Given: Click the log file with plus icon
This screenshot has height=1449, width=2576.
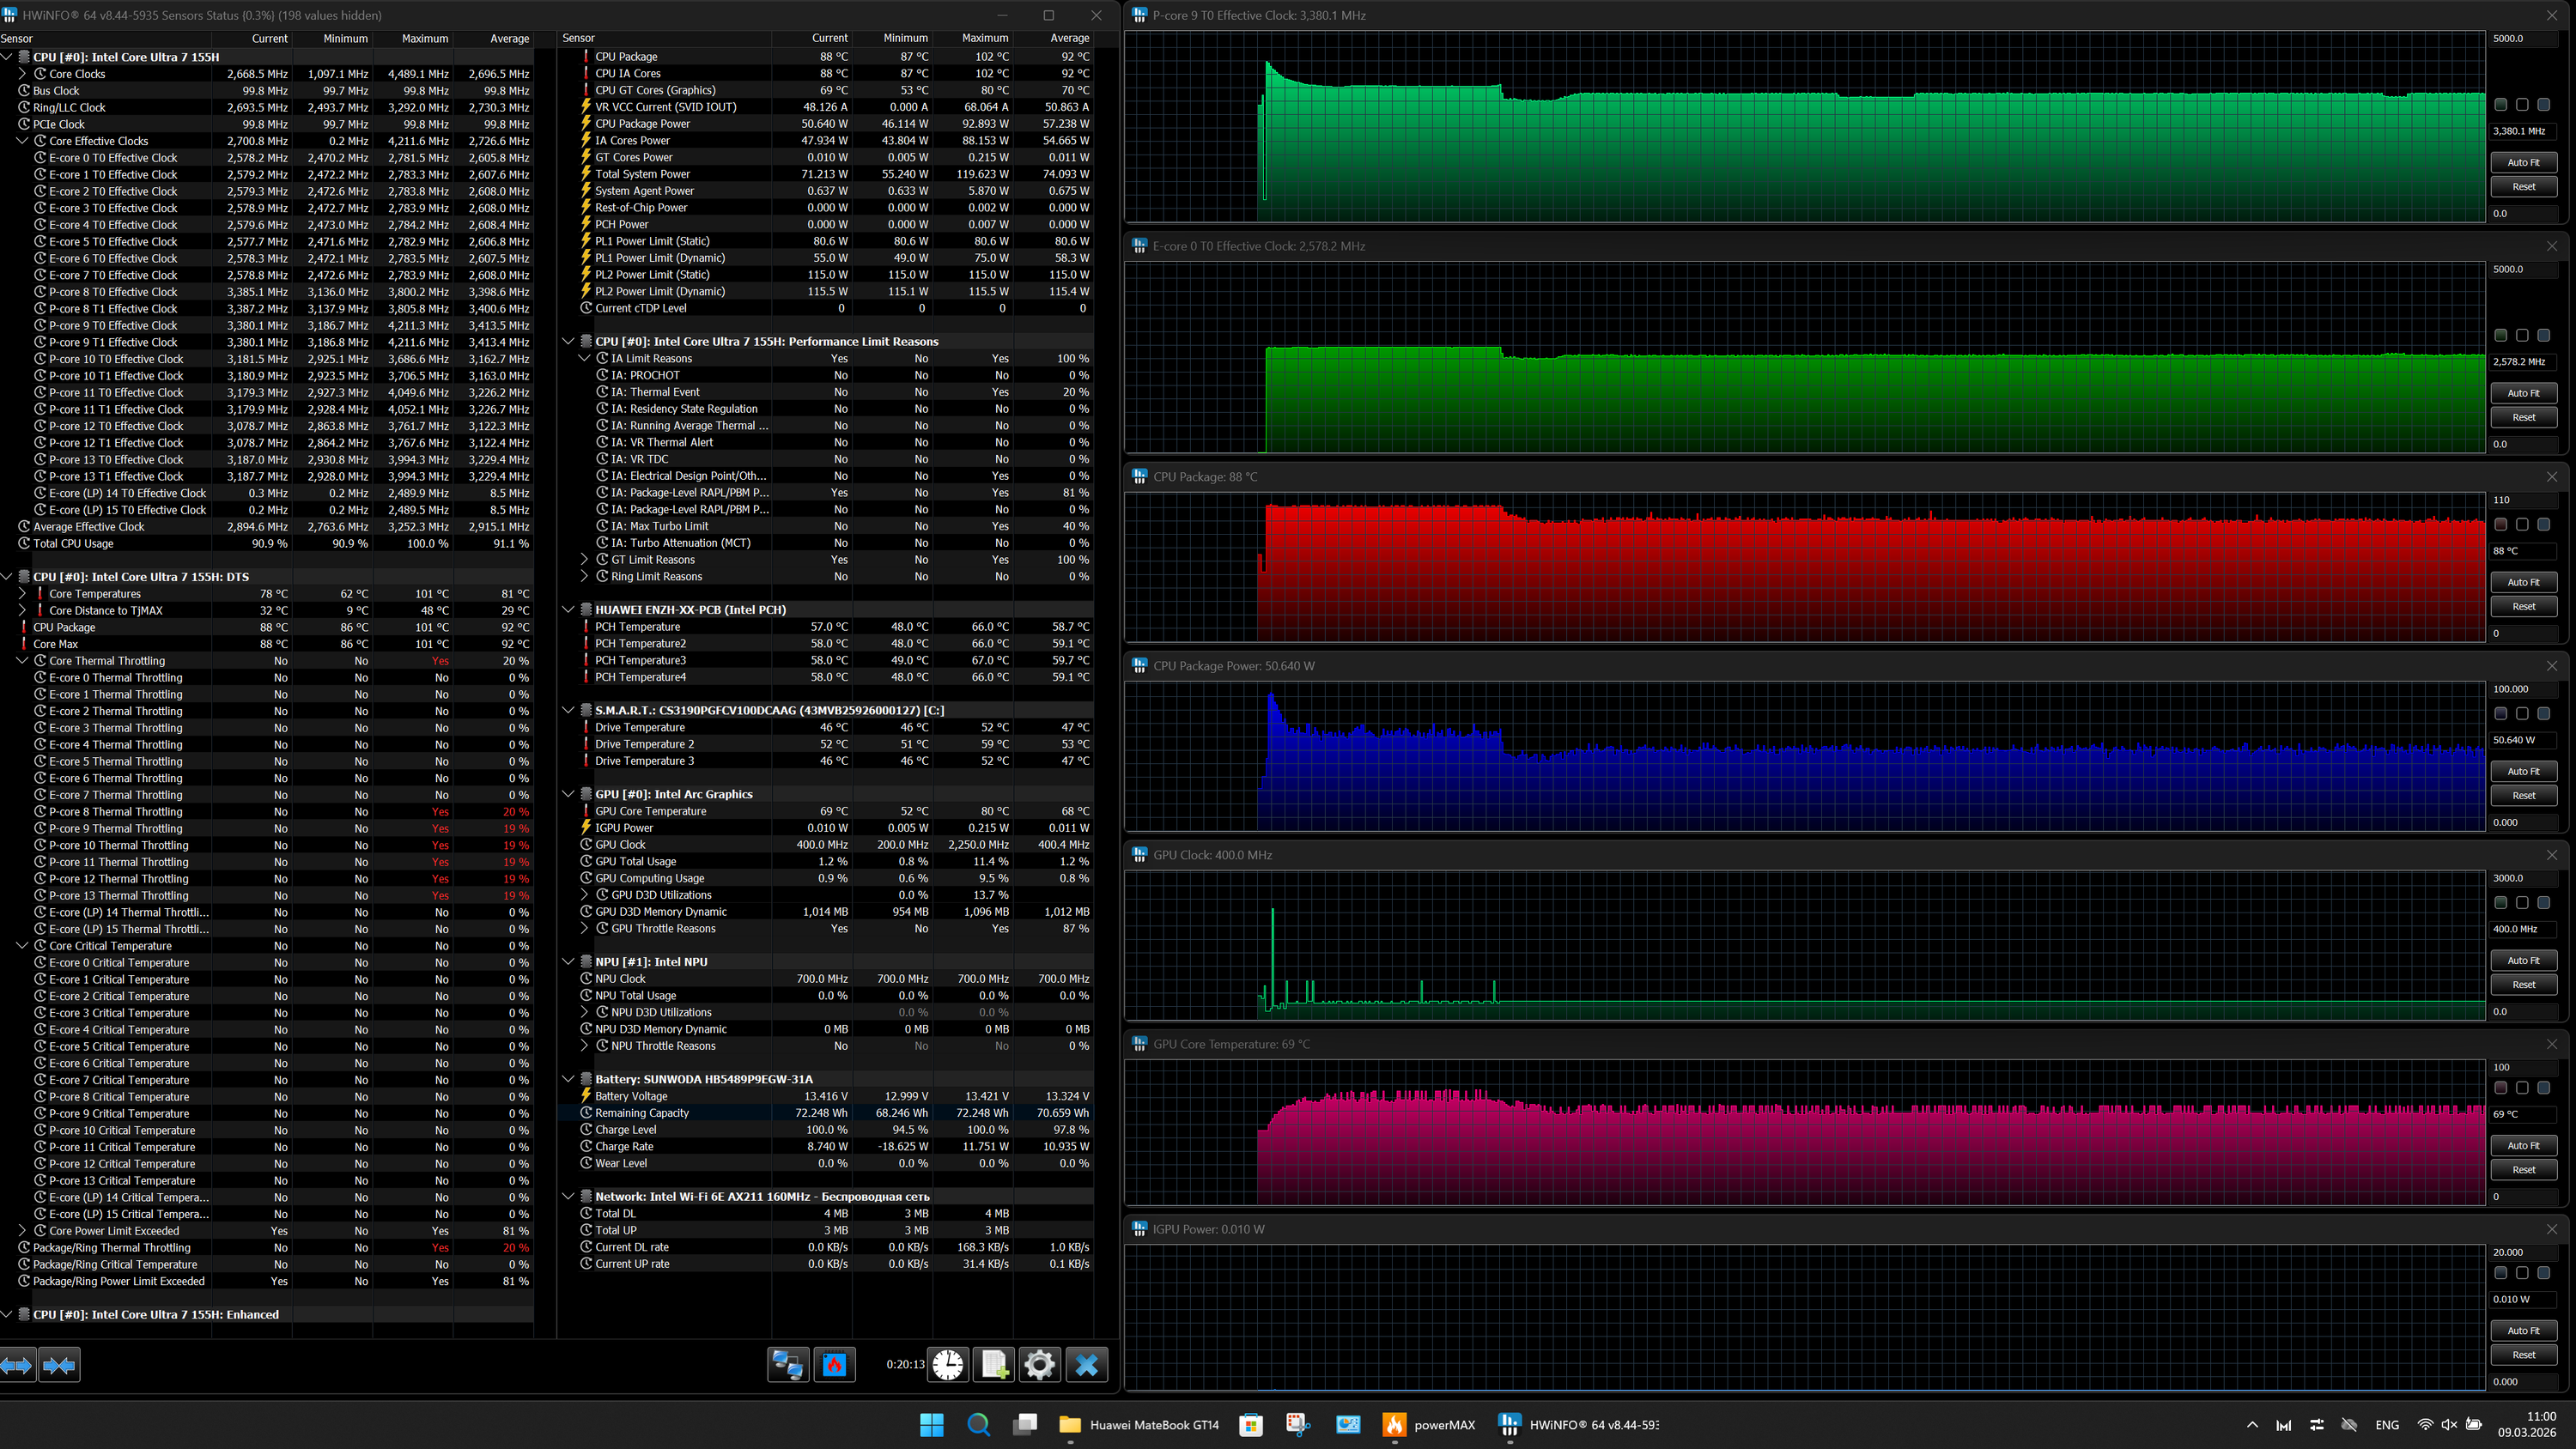Looking at the screenshot, I should pyautogui.click(x=994, y=1364).
